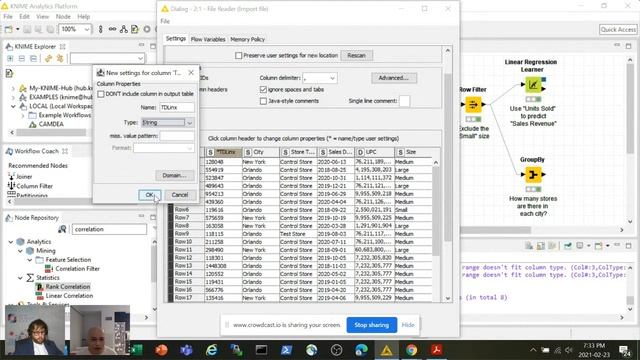Open the Node menu
This screenshot has width=640, height=360.
tap(63, 17)
